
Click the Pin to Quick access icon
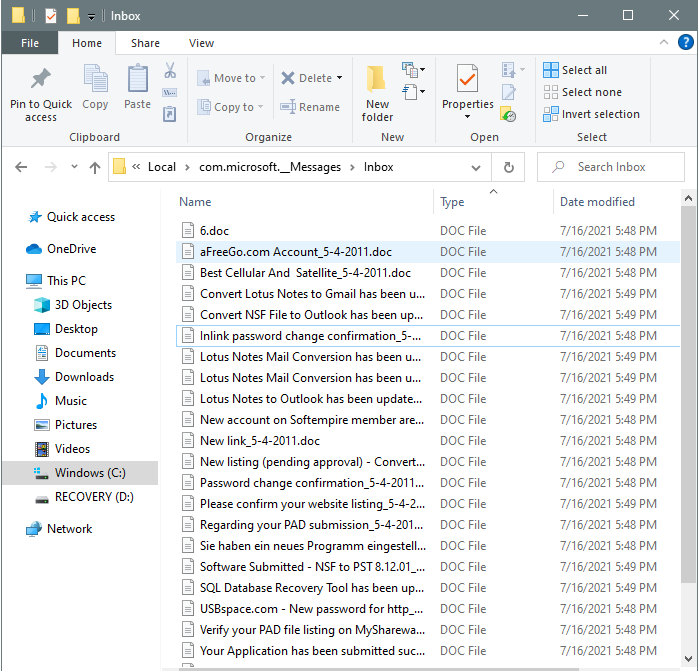click(x=41, y=79)
